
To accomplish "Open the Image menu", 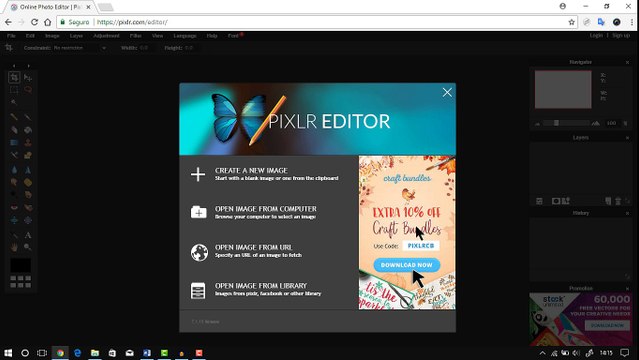I will coord(52,36).
